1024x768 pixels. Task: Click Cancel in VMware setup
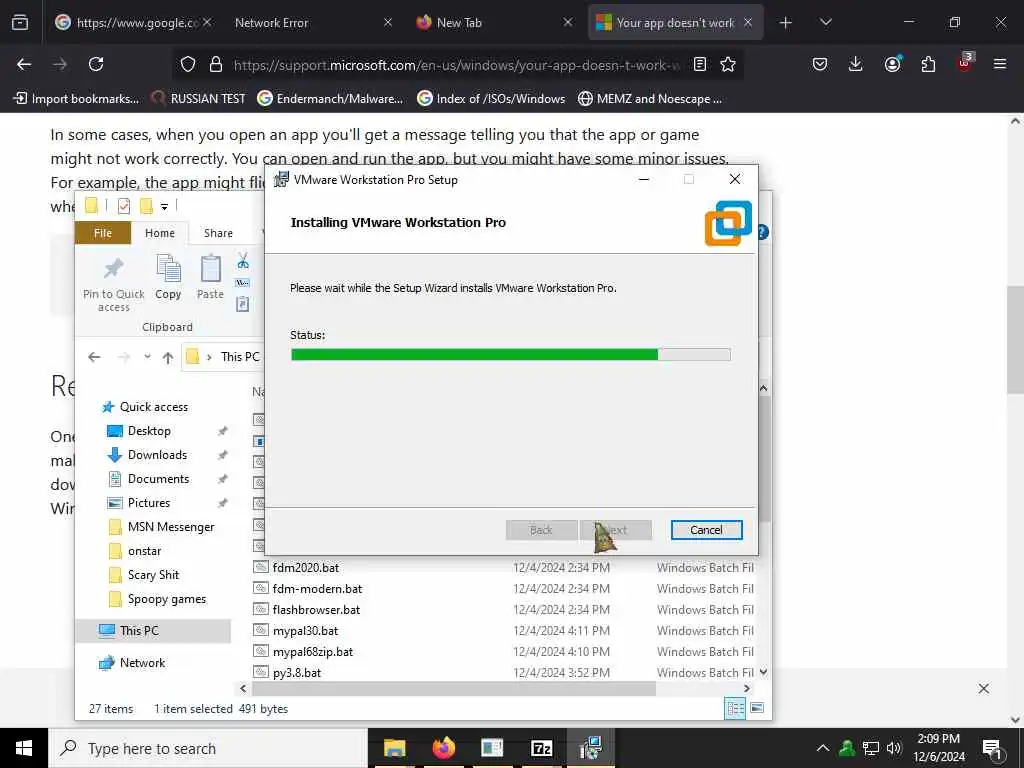pos(707,530)
